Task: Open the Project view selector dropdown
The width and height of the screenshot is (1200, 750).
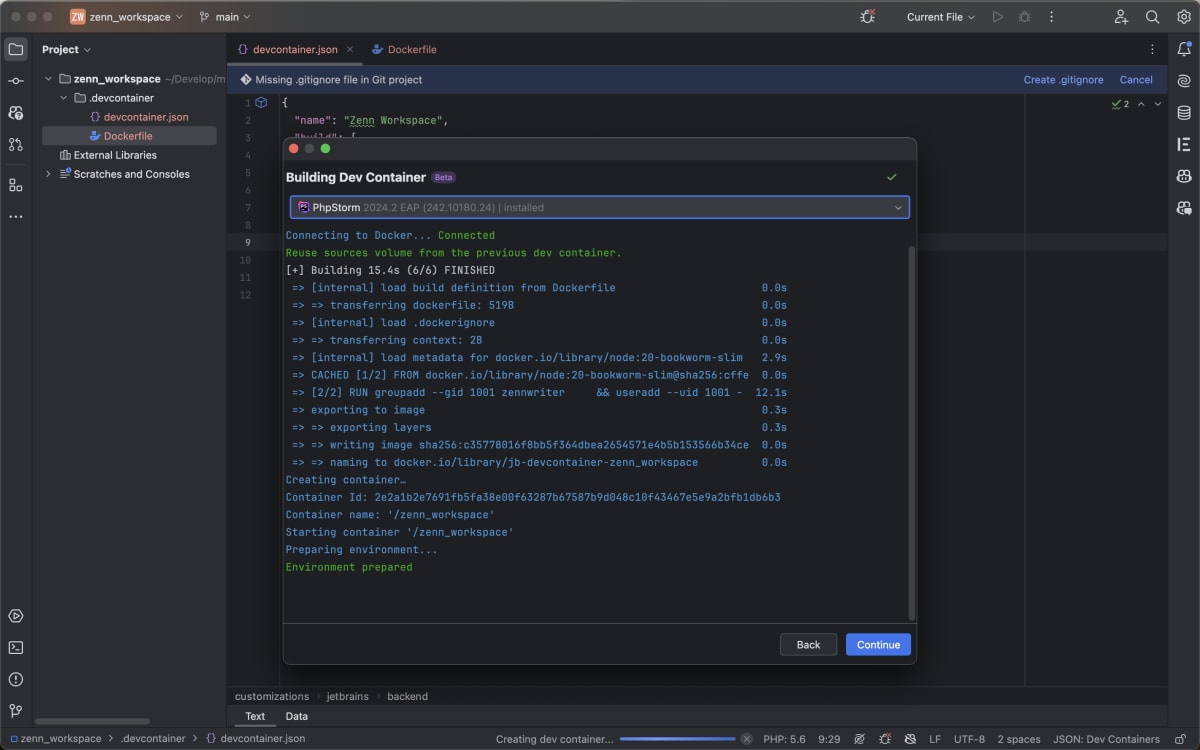Action: click(66, 49)
